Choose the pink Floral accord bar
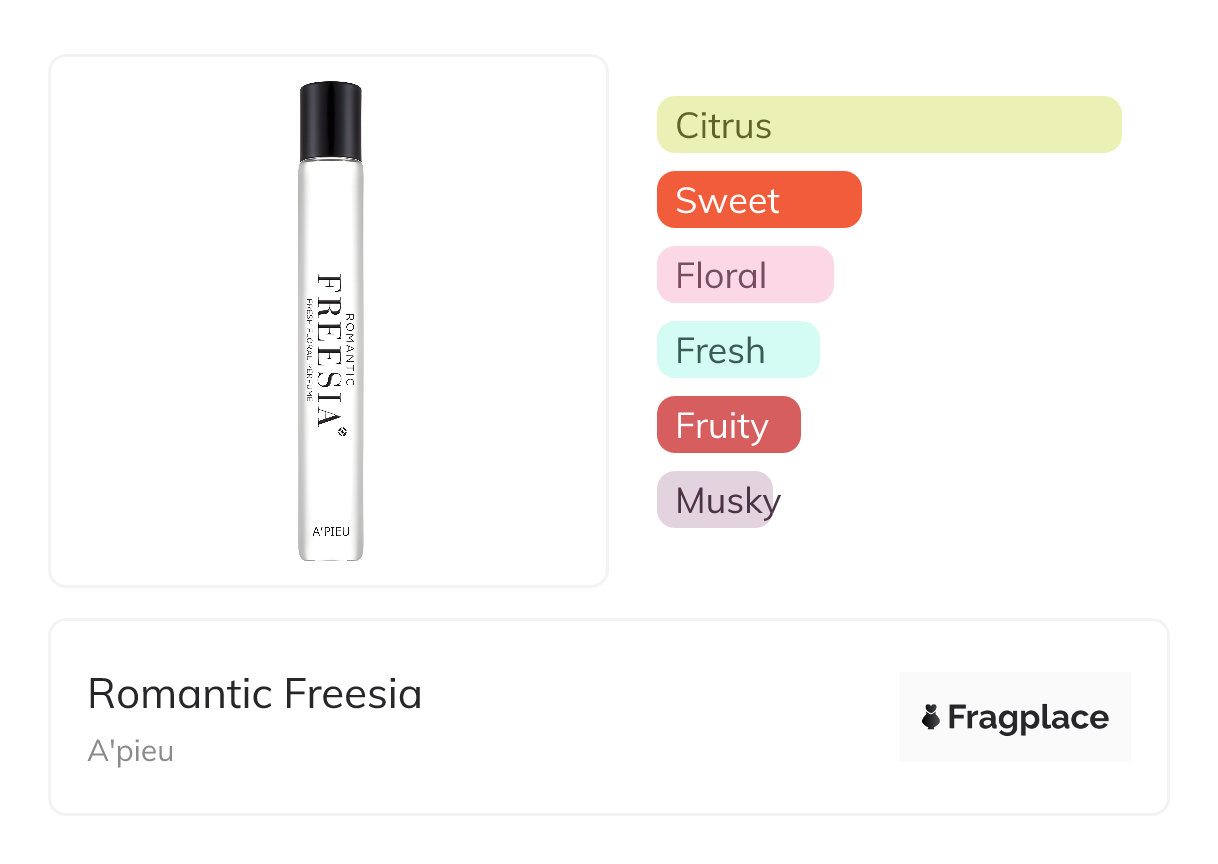 point(745,275)
